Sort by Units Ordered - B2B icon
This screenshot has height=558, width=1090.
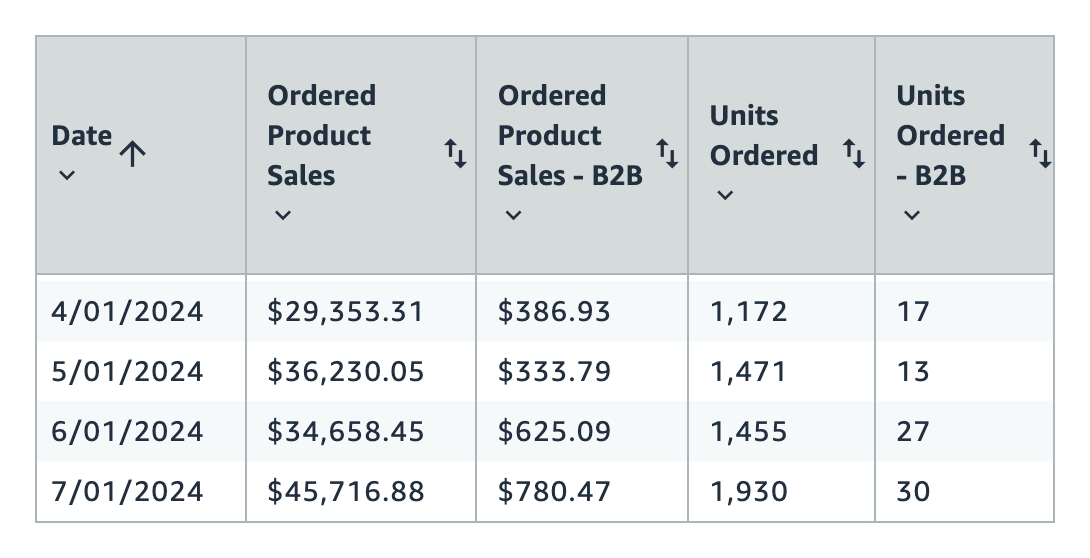(1040, 154)
